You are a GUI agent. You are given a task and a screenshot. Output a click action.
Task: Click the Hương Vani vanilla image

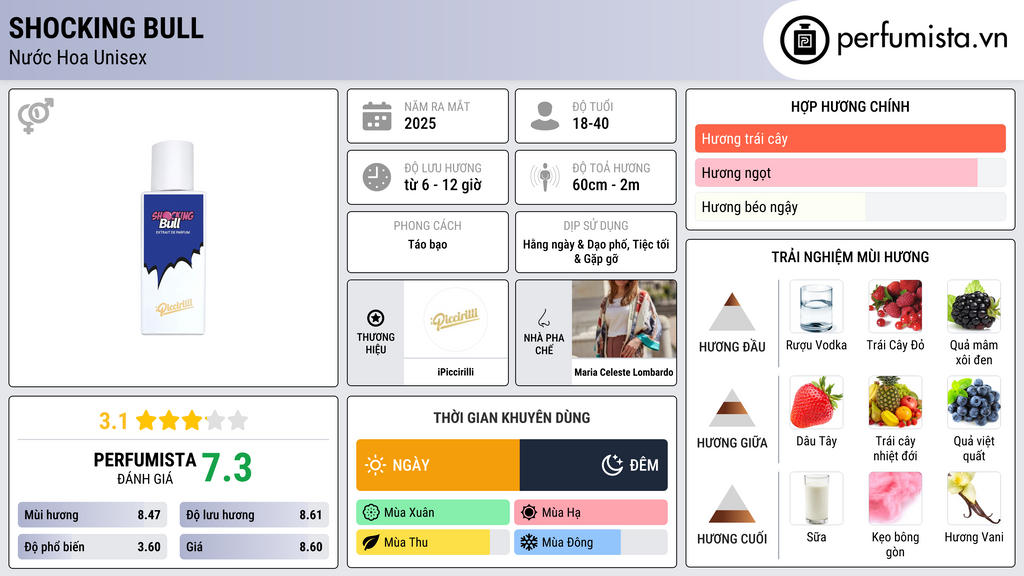tap(974, 499)
